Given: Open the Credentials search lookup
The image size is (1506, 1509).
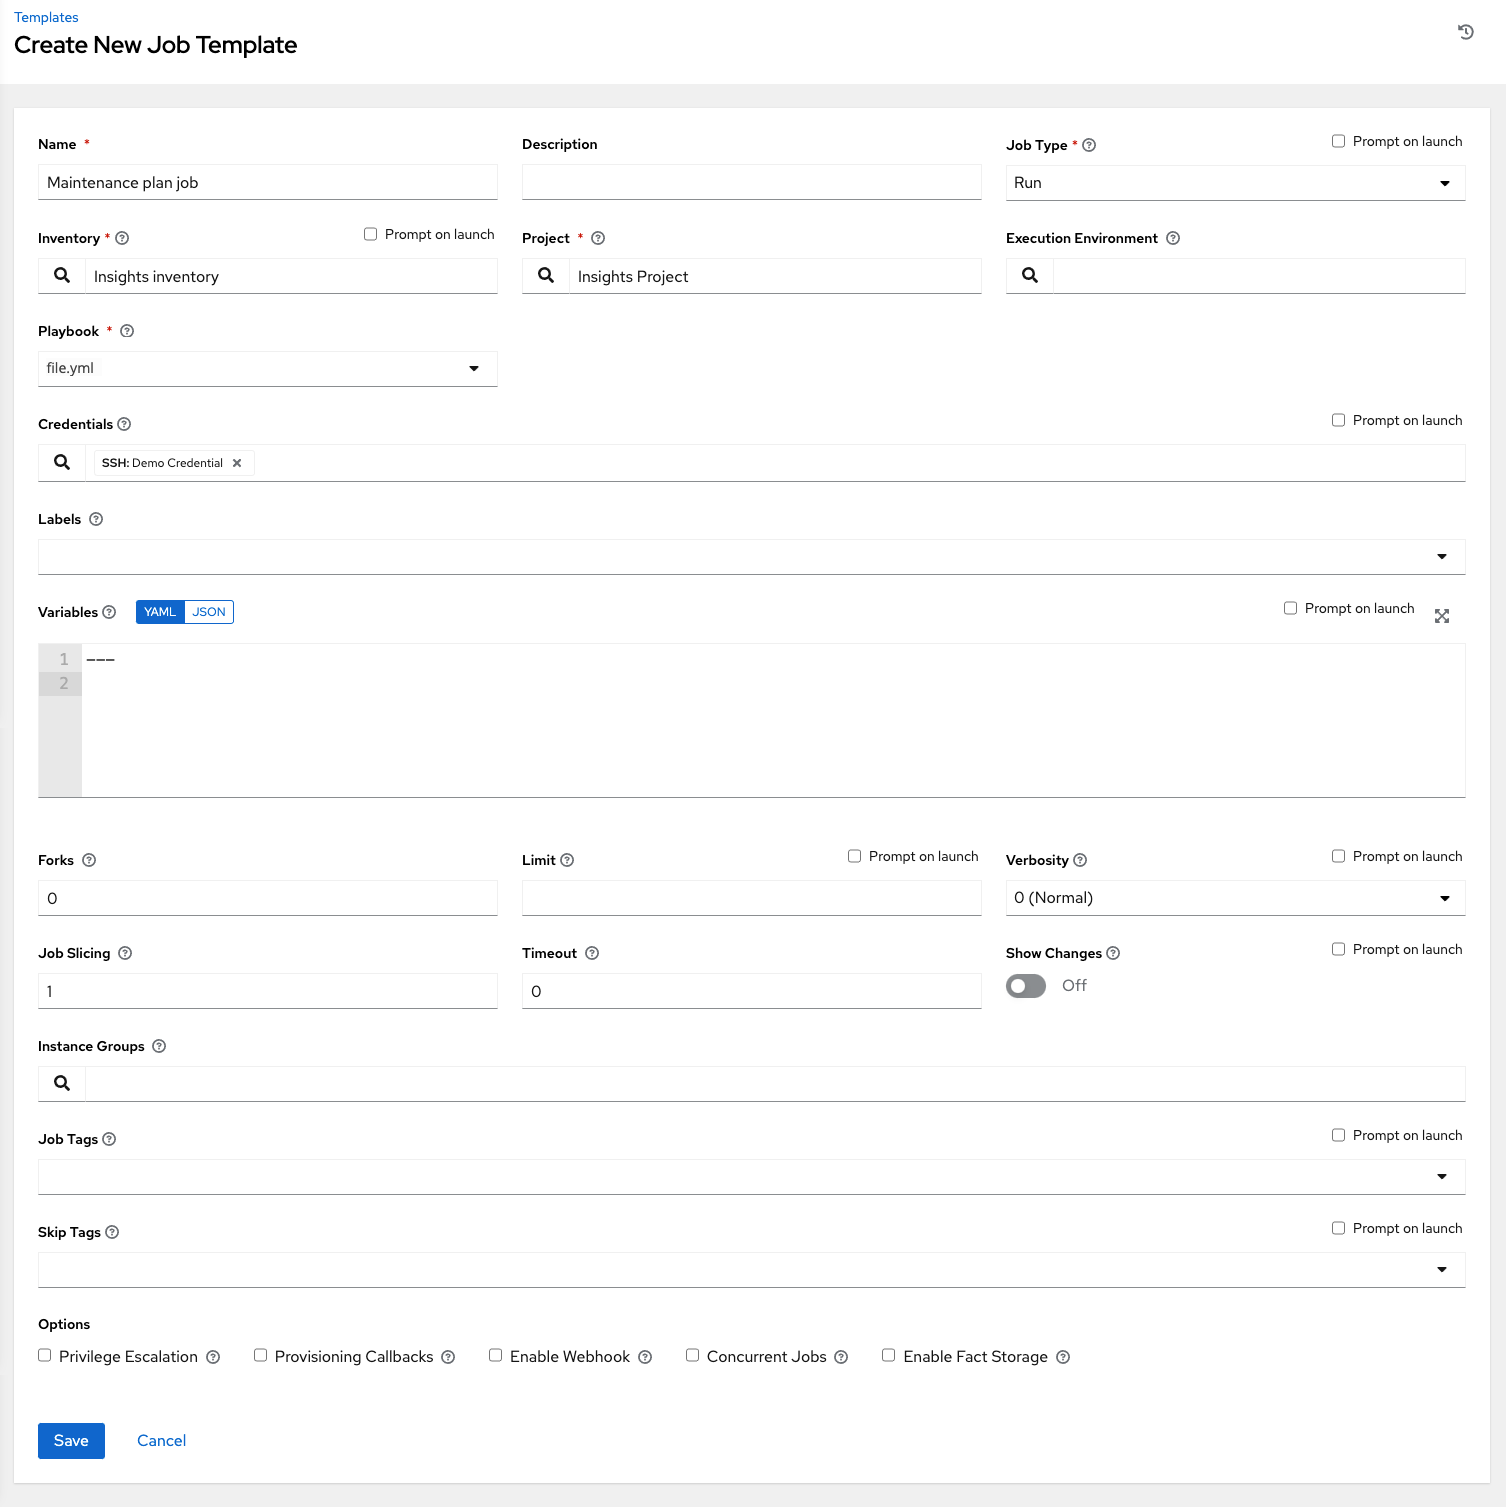Looking at the screenshot, I should tap(60, 462).
